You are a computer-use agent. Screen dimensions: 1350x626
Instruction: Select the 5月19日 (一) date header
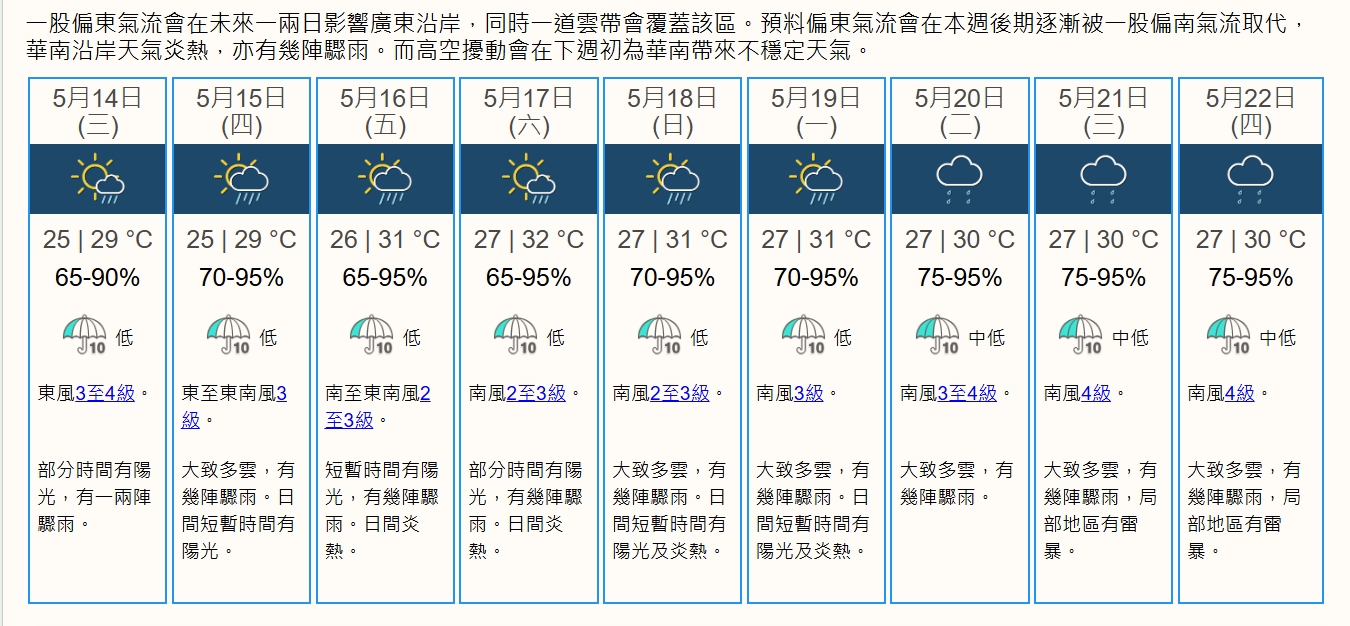(816, 111)
